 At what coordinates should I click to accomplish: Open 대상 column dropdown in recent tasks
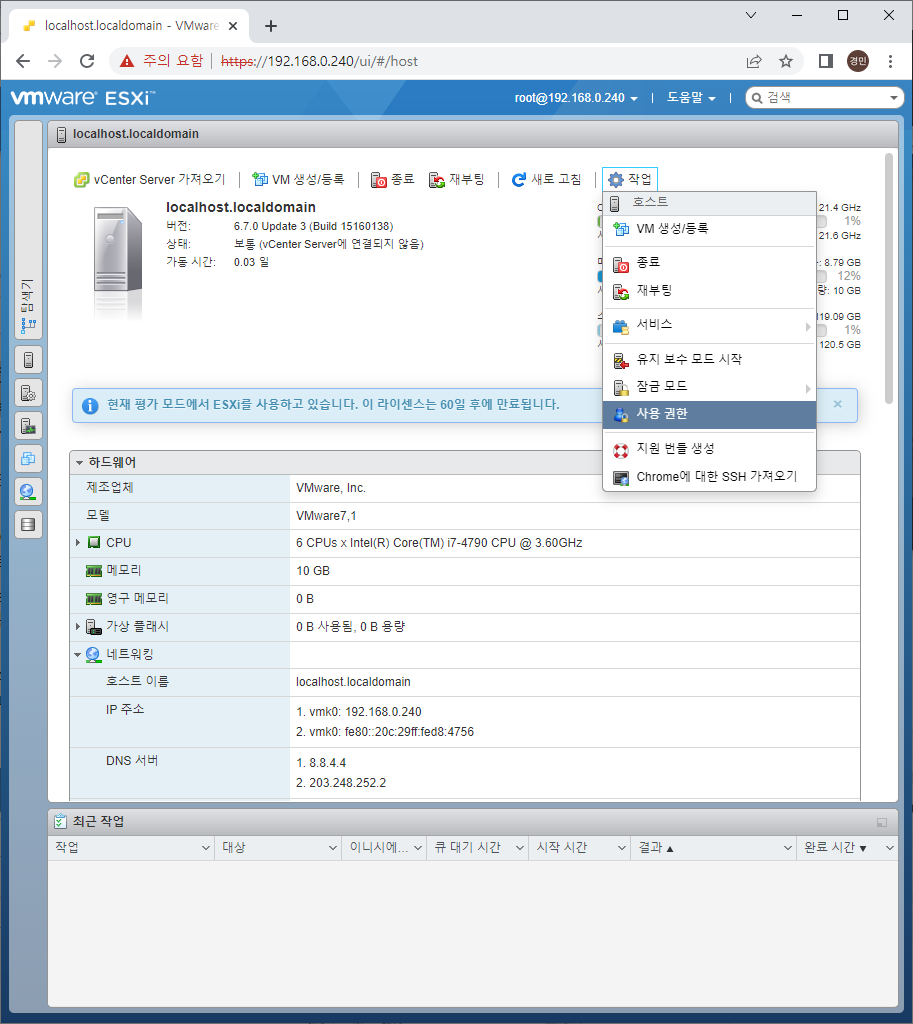[x=332, y=848]
